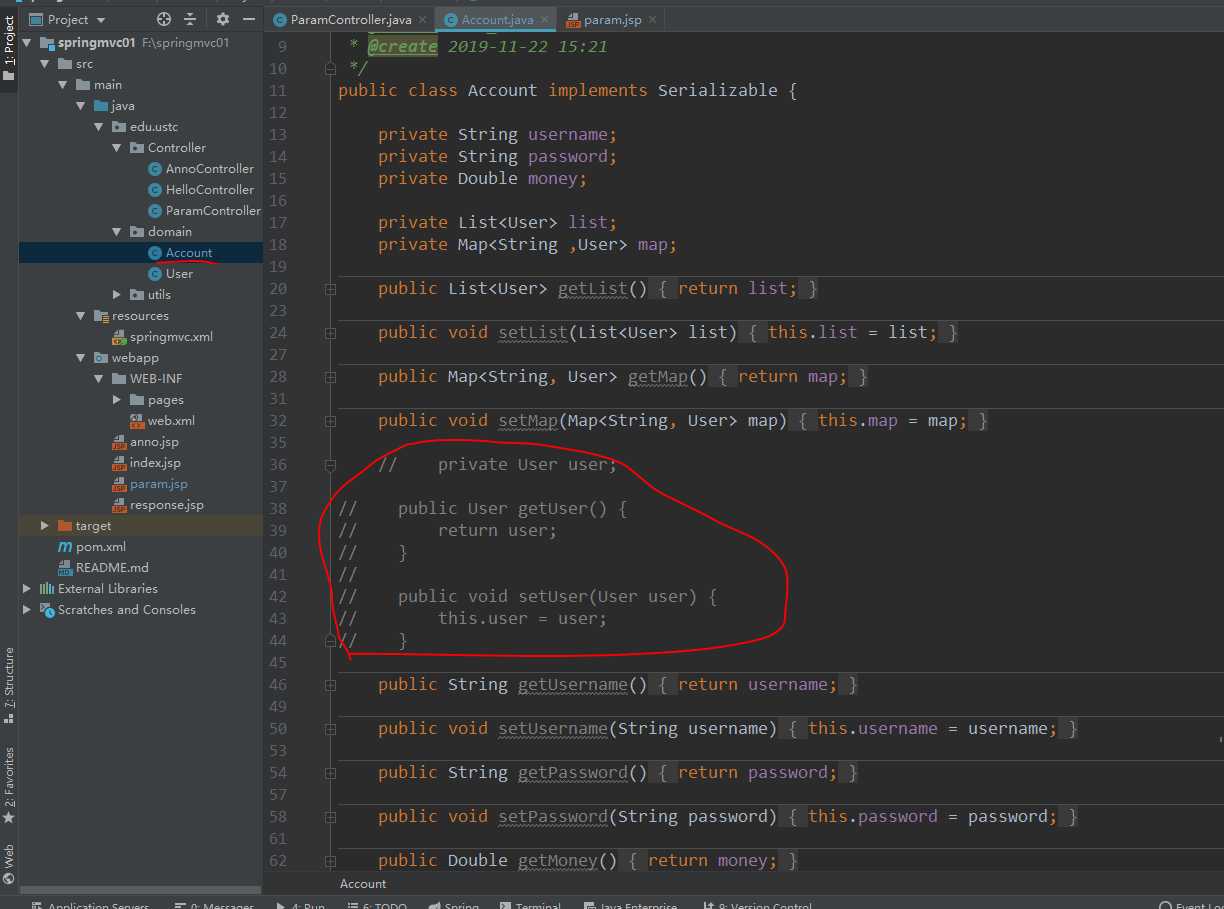Collapse the domain package
This screenshot has height=909, width=1224.
click(x=117, y=232)
